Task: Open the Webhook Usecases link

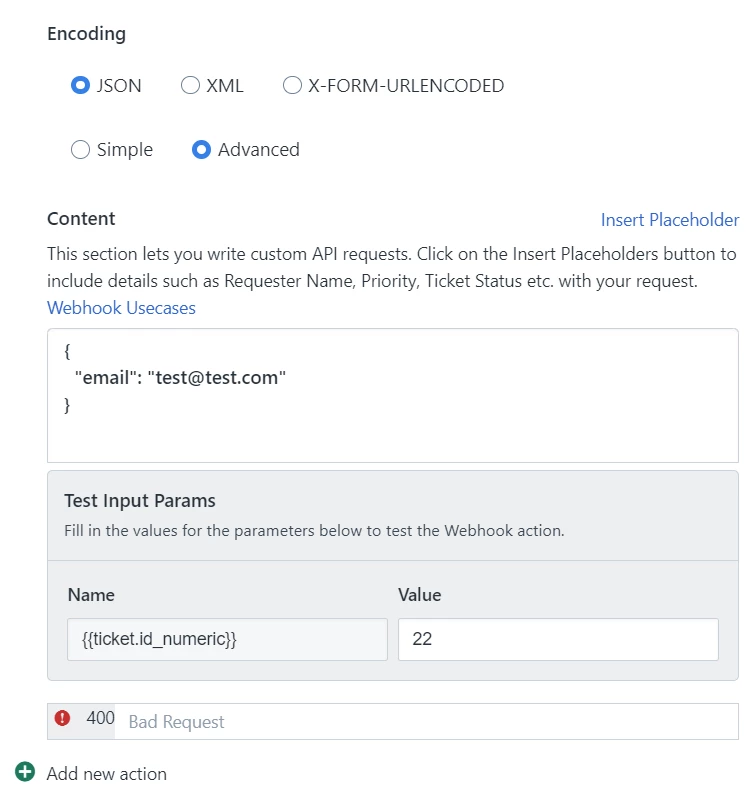Action: tap(121, 308)
